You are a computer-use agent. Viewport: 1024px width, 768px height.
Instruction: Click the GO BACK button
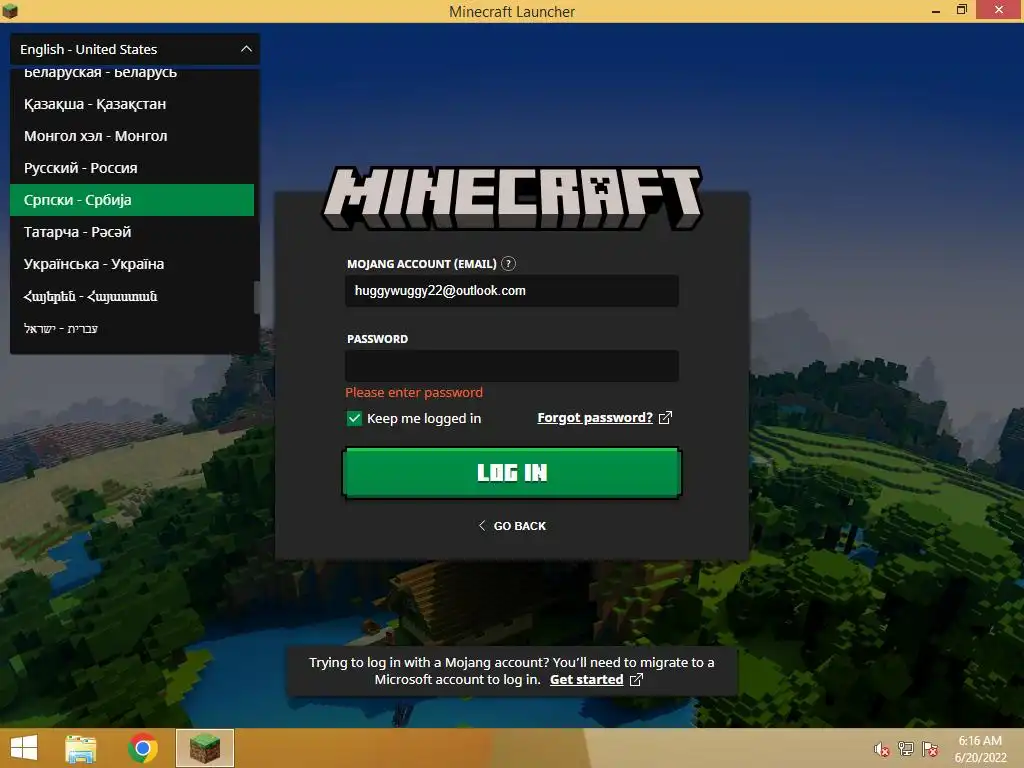pos(512,526)
